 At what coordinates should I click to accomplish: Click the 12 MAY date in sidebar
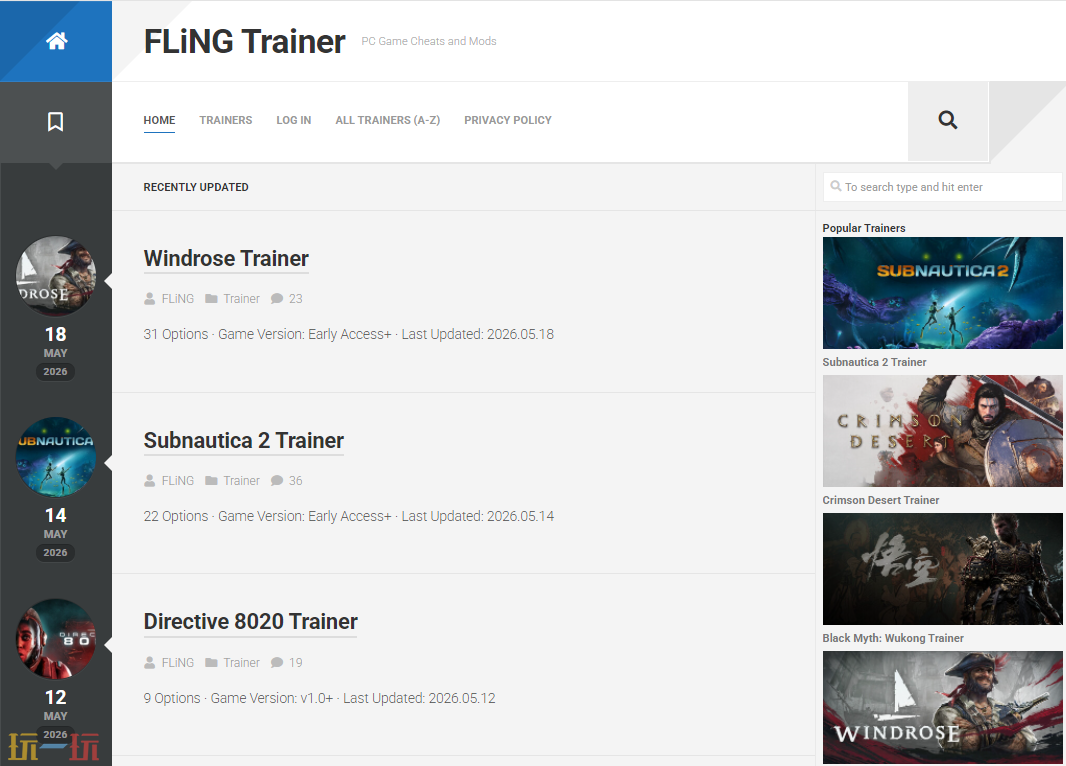click(56, 706)
